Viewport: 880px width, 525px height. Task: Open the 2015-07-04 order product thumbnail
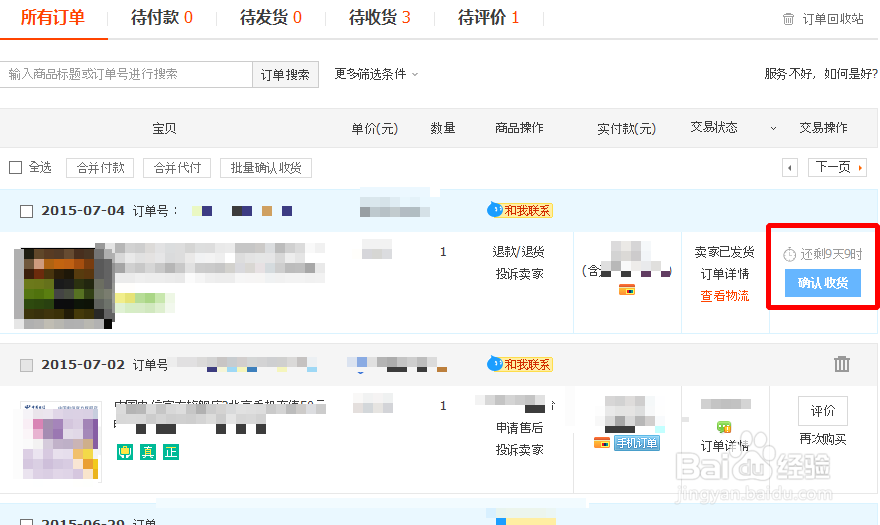pos(62,287)
